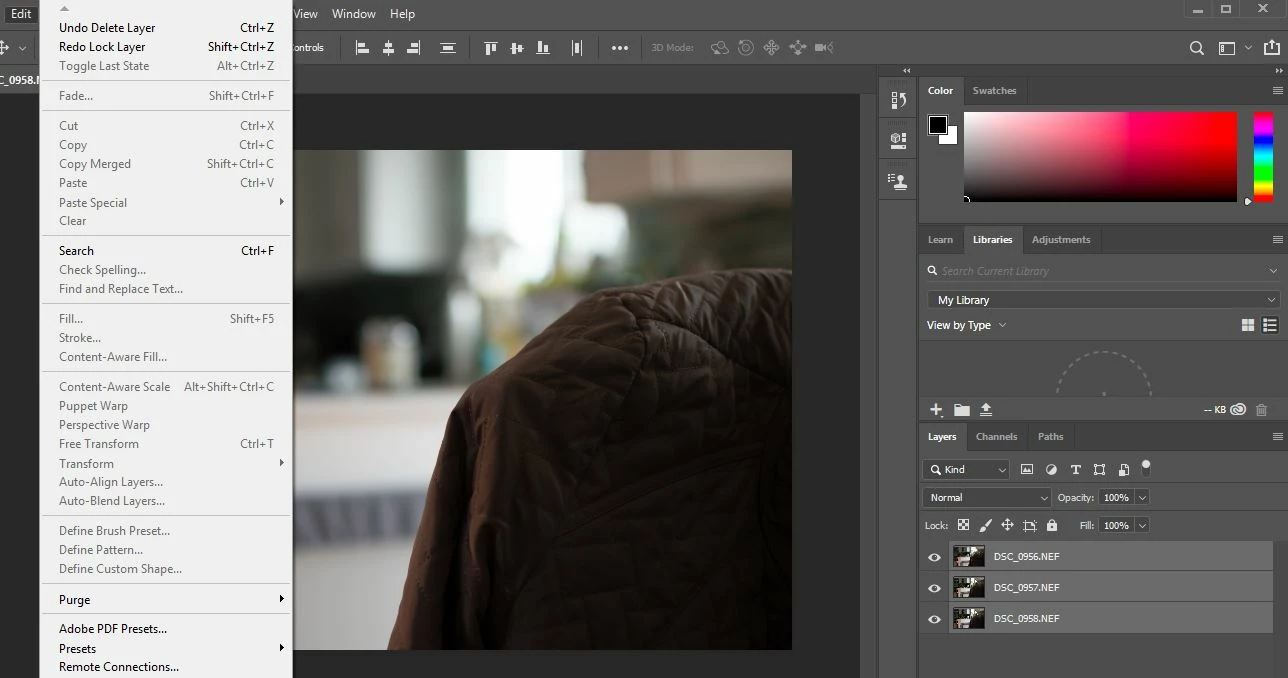1288x678 pixels.
Task: Open the Clone Source panel icon
Action: [x=898, y=181]
